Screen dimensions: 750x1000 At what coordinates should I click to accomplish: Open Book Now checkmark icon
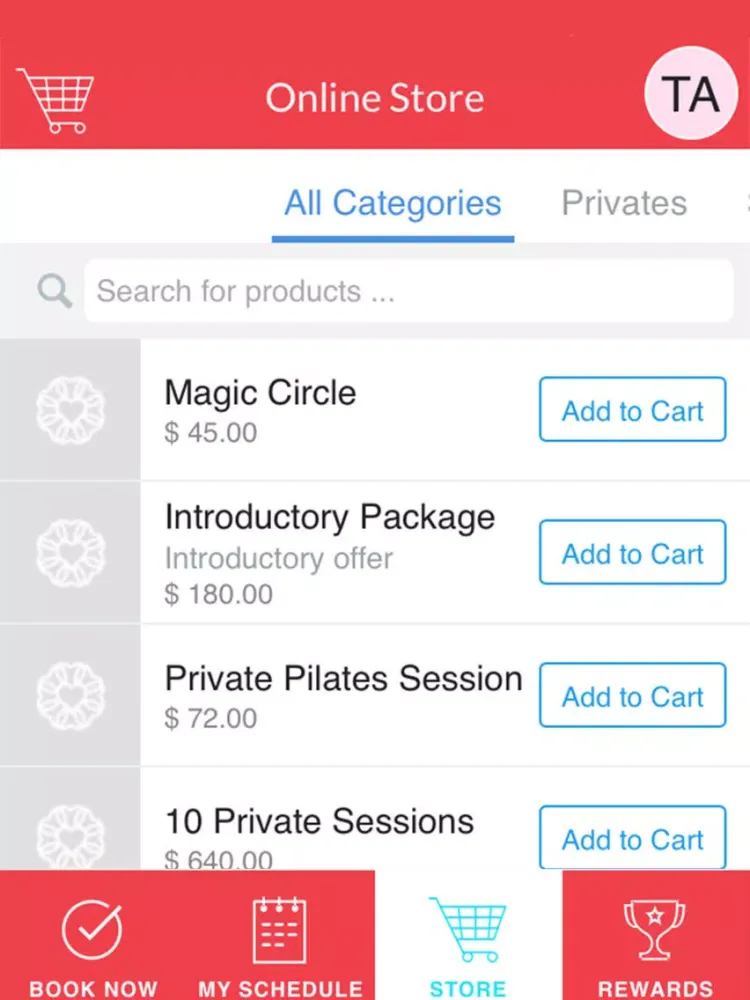point(93,930)
